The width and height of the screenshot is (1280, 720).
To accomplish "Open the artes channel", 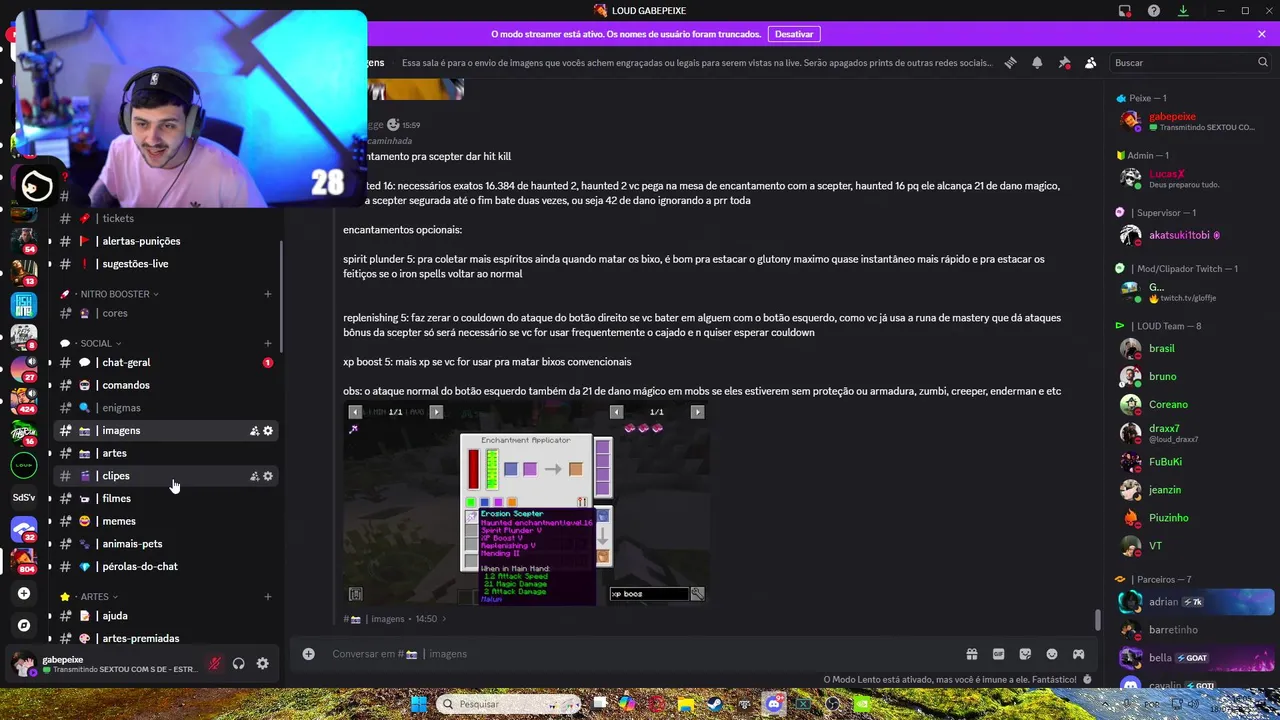I will coord(165,453).
